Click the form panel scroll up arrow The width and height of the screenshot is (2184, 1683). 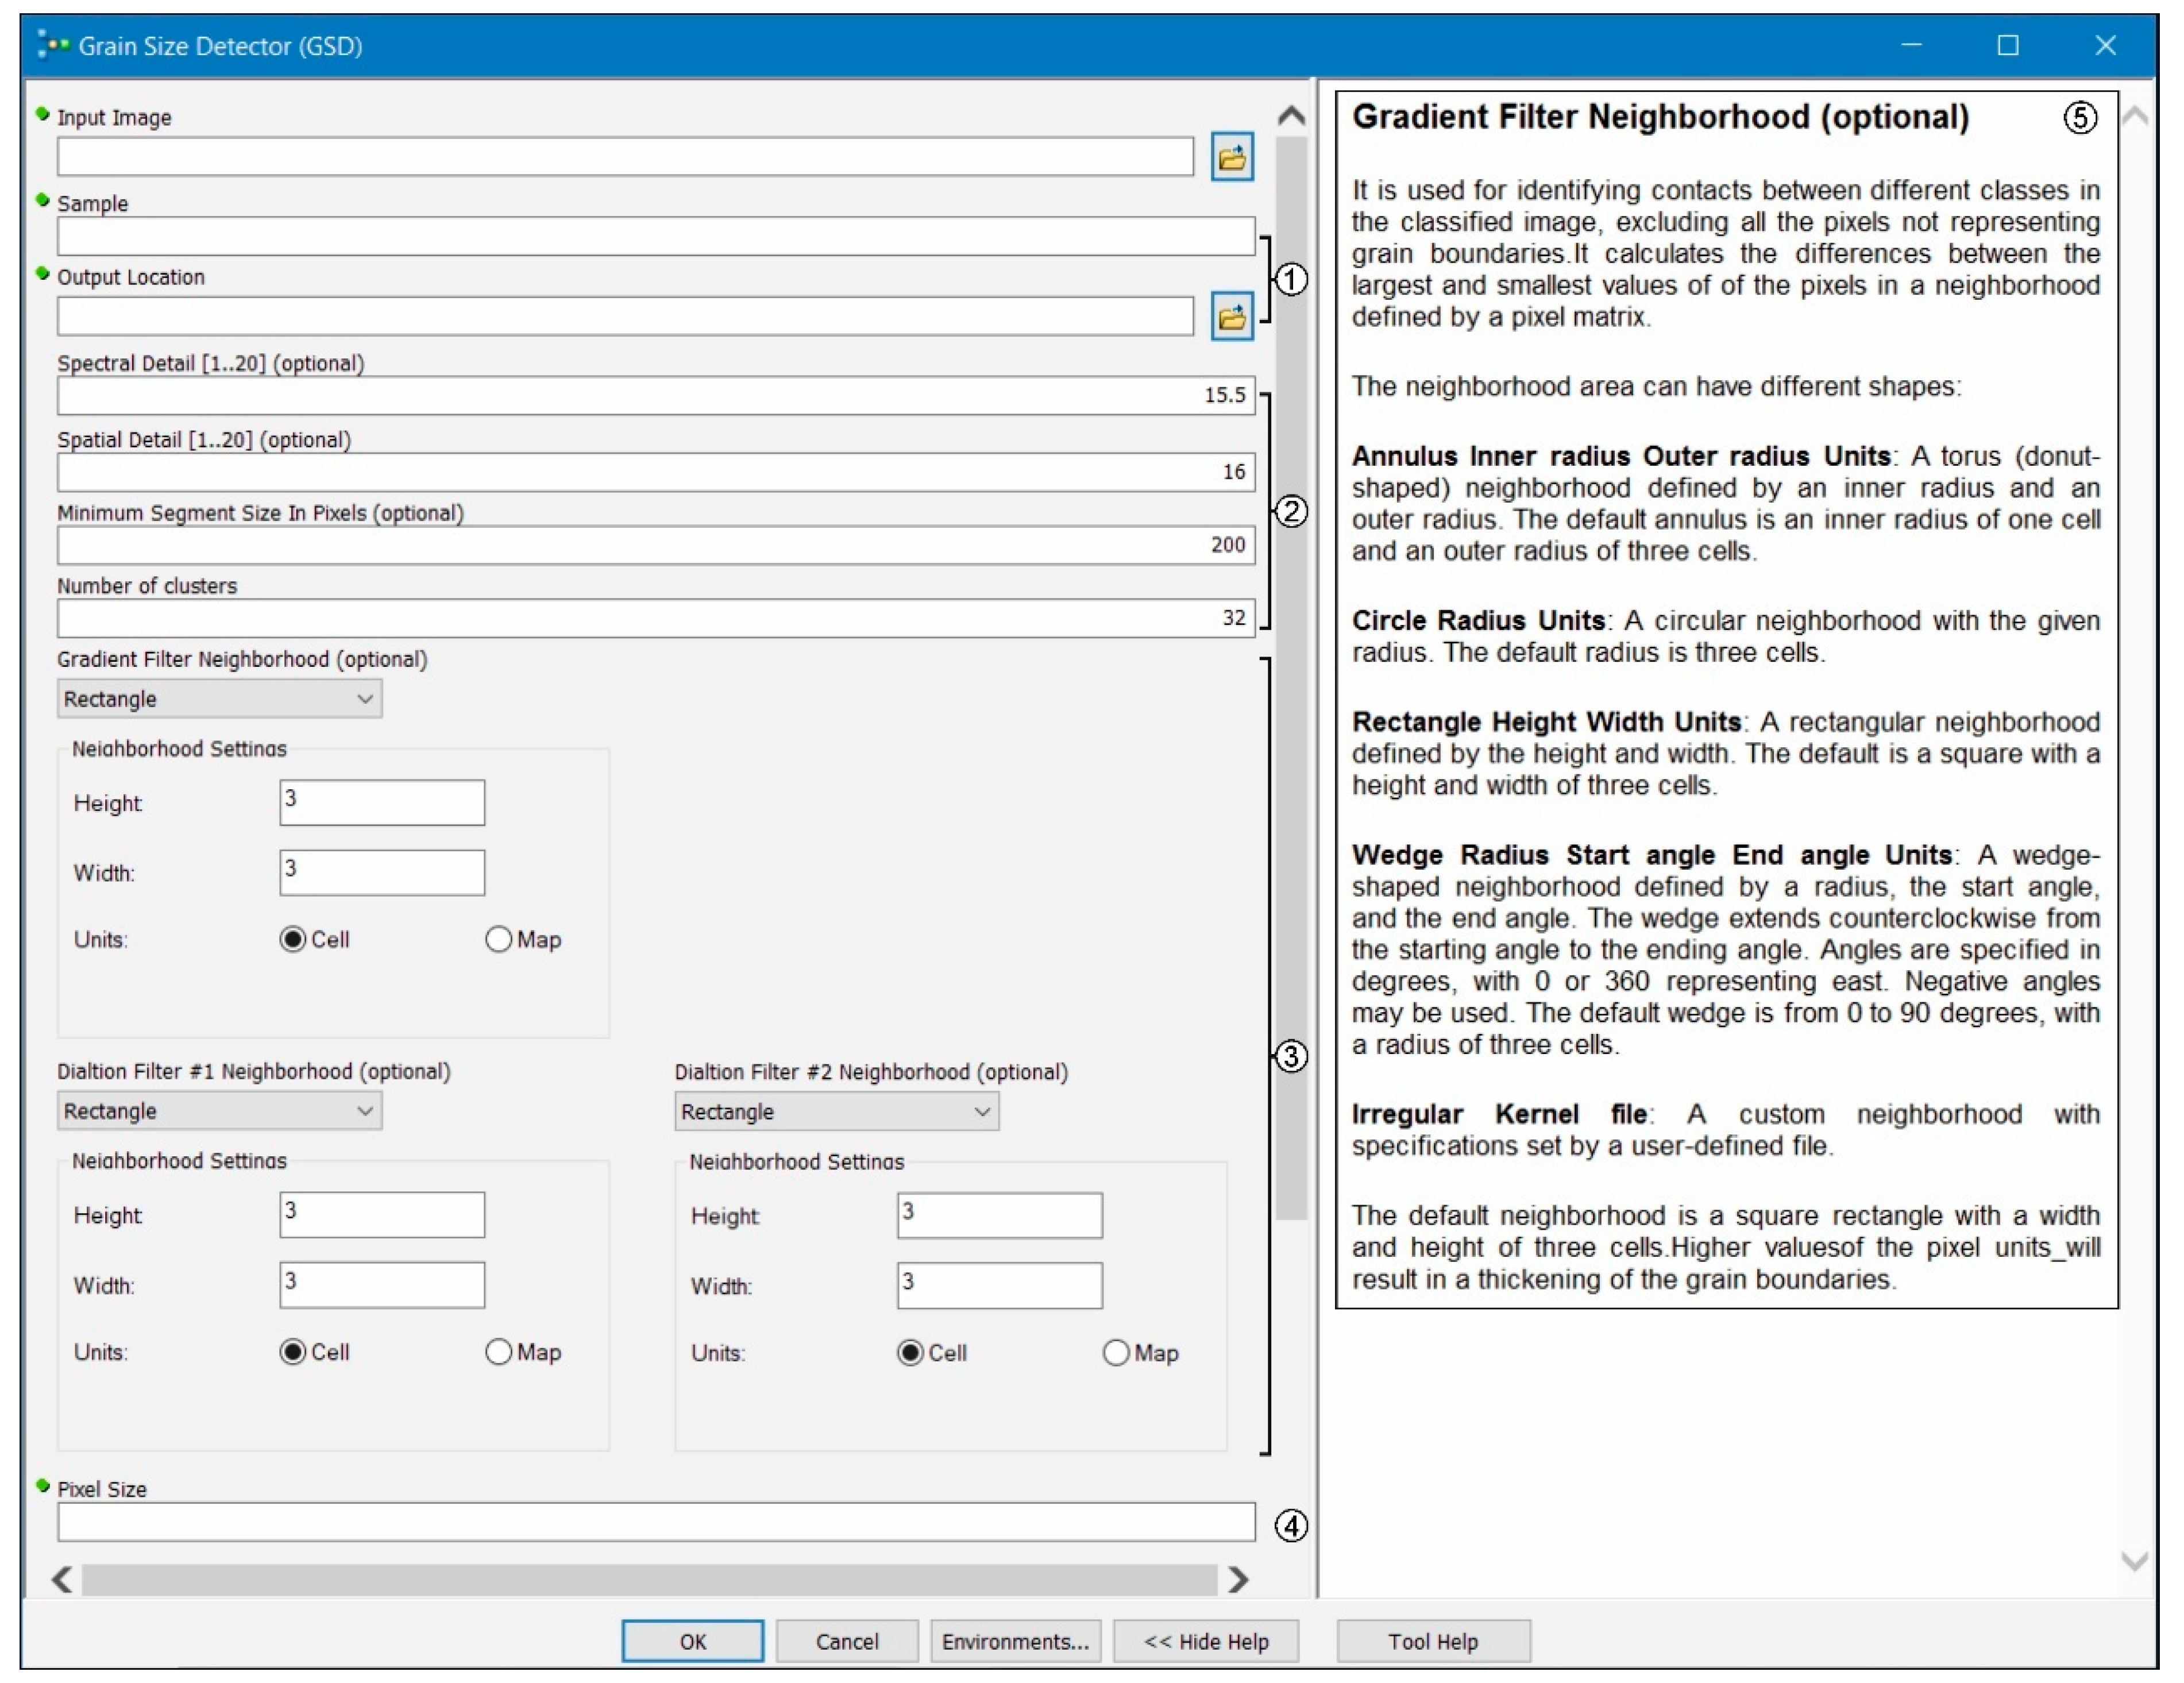(x=1291, y=116)
